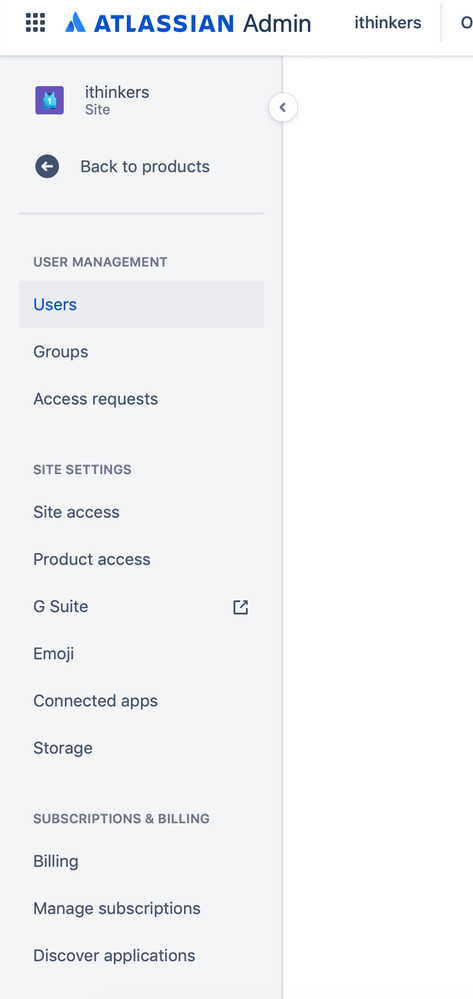Go to Access requests
The width and height of the screenshot is (473, 999).
142,399
